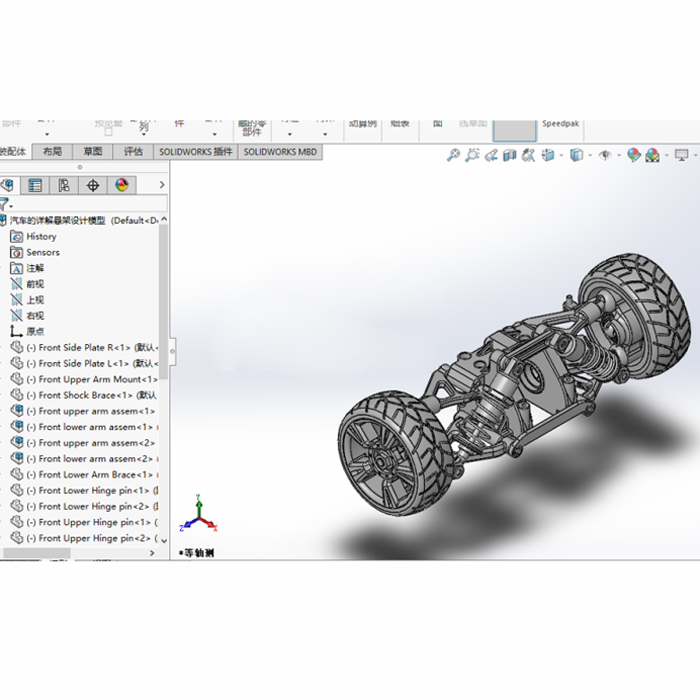Click the horizontal scroll-right arrow
This screenshot has height=700, width=700.
tap(152, 553)
